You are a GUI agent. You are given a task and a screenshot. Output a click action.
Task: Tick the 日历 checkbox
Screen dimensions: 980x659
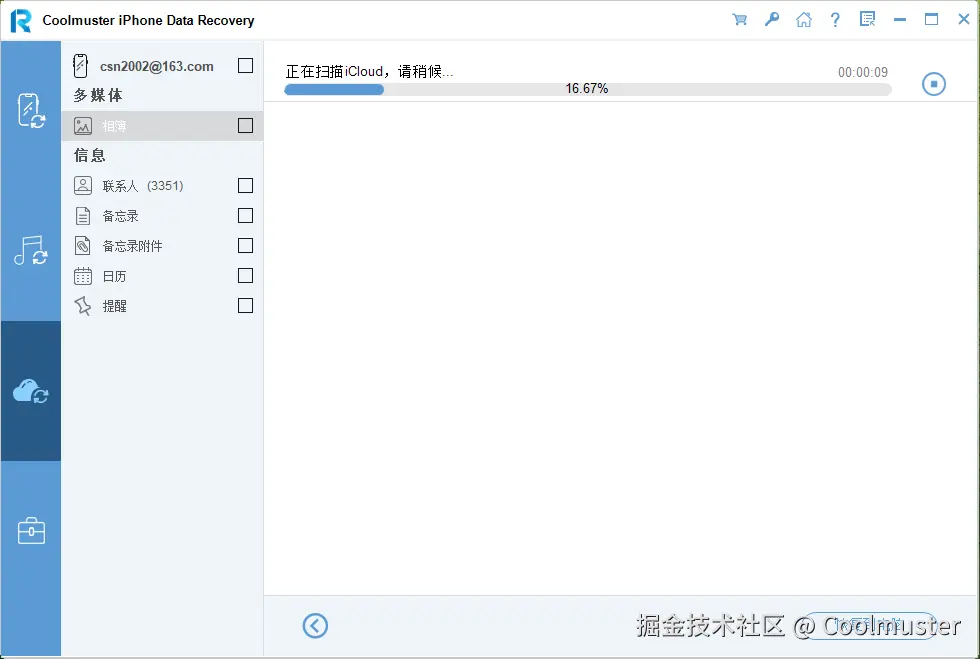pos(245,275)
